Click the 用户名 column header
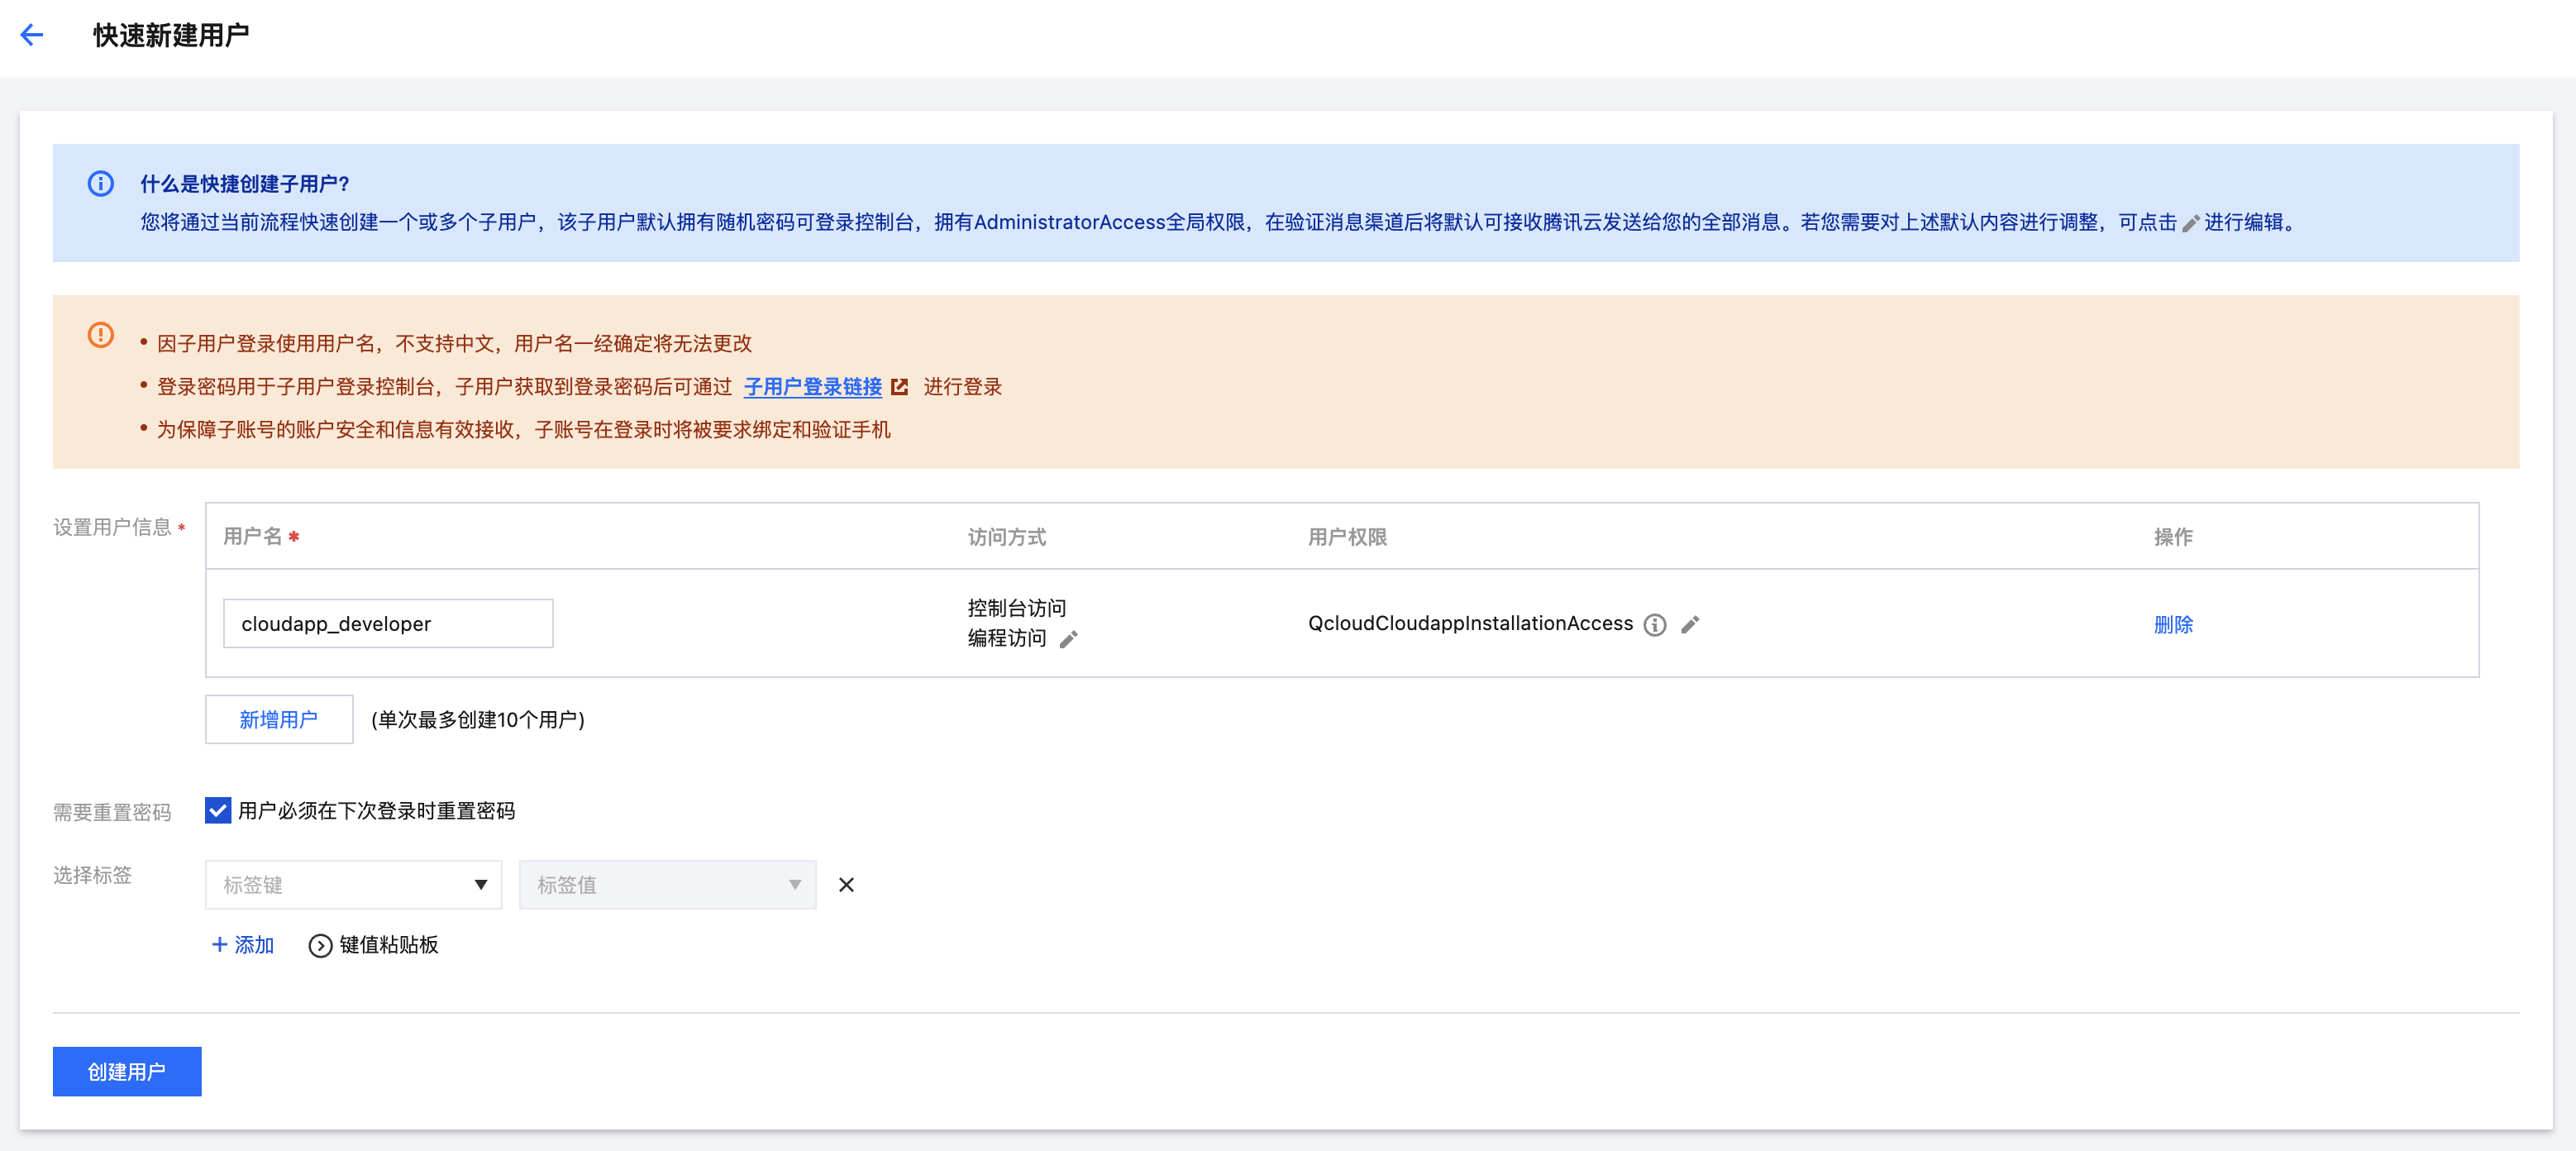 coord(253,537)
